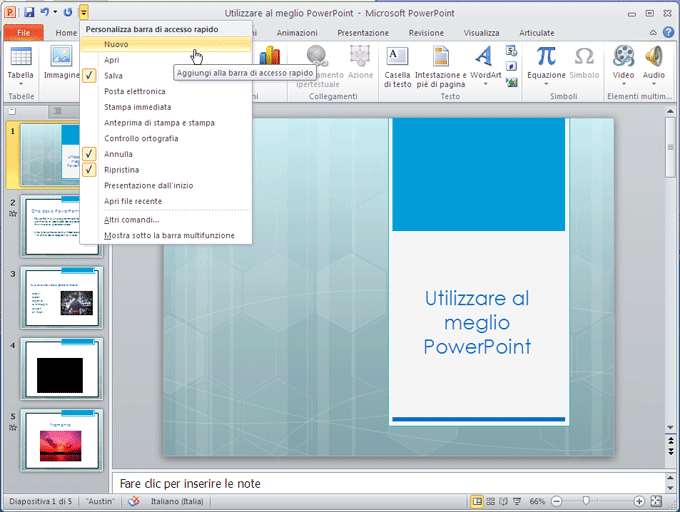This screenshot has height=512, width=680.
Task: Click the chart icon in the ribbon
Action: pyautogui.click(x=269, y=55)
